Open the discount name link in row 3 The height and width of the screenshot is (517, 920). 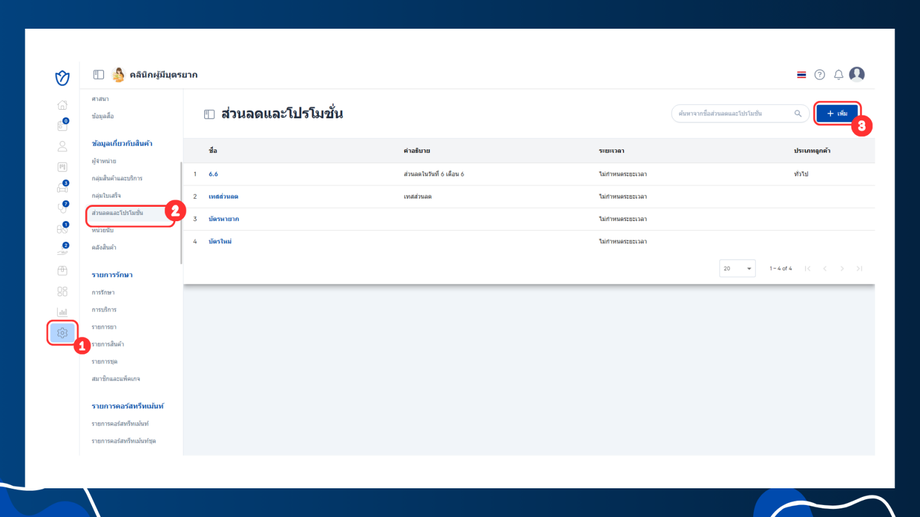point(224,219)
